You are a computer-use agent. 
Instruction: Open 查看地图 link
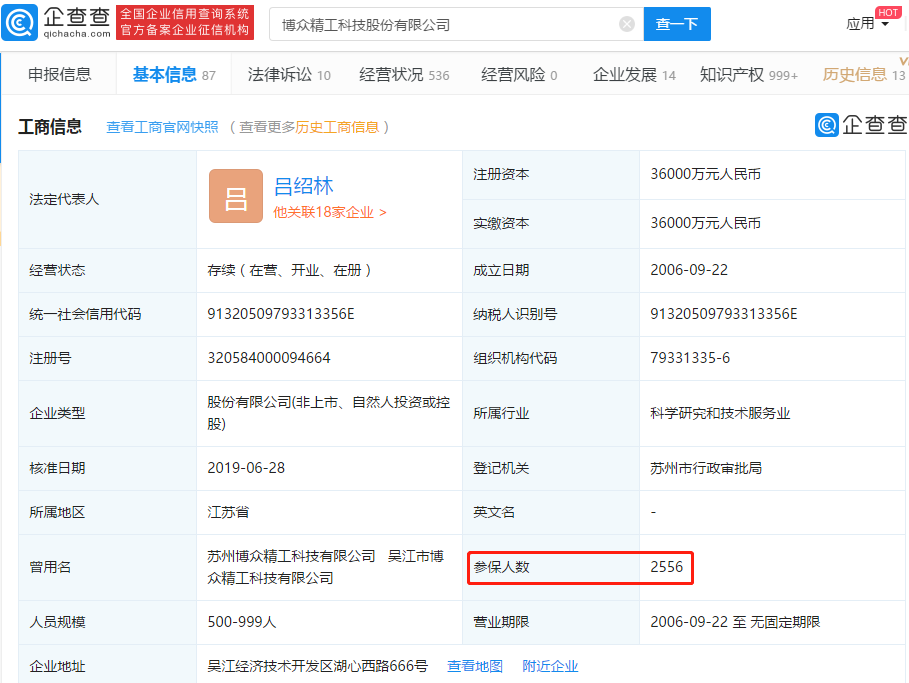(x=475, y=666)
